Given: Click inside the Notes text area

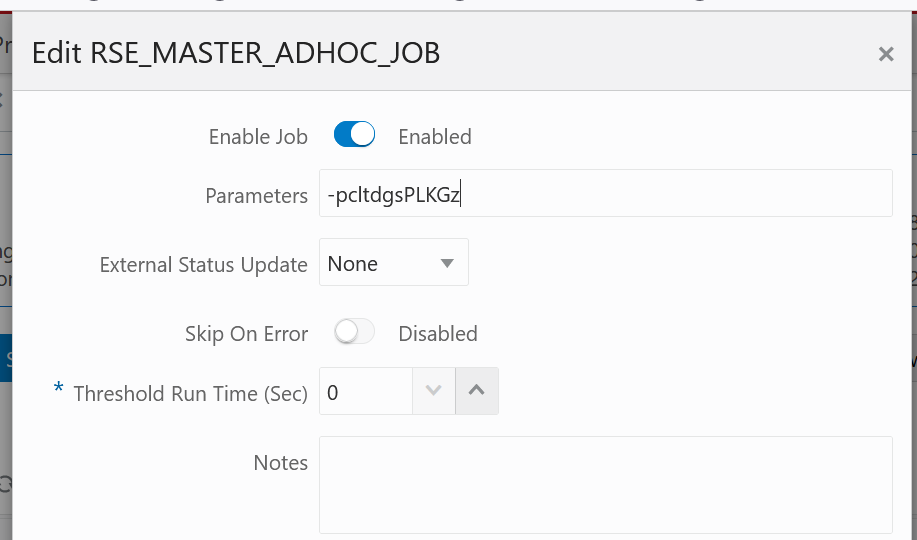Looking at the screenshot, I should [x=605, y=484].
